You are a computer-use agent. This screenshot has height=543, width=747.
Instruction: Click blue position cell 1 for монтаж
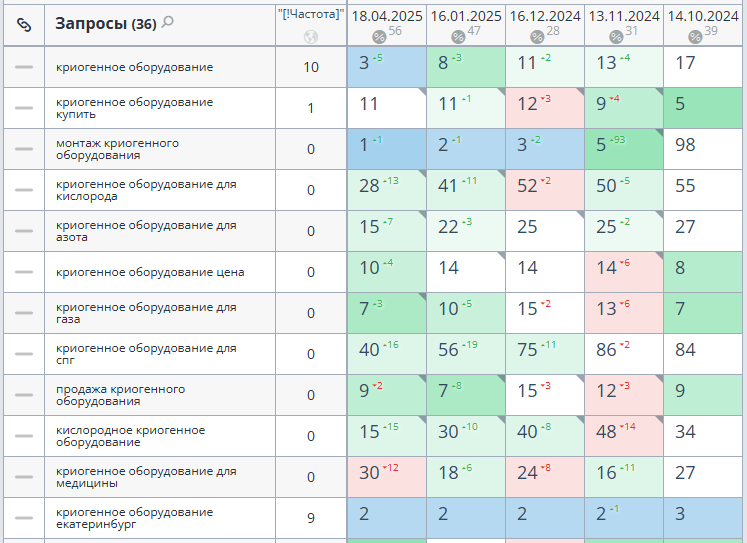[386, 149]
